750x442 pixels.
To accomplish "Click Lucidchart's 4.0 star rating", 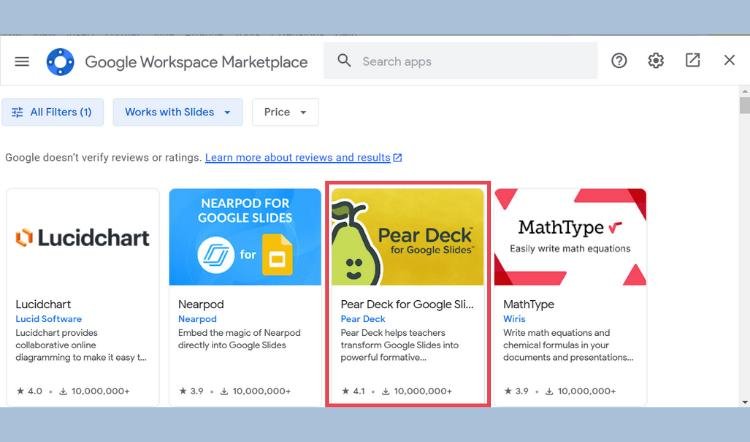I will coord(30,391).
